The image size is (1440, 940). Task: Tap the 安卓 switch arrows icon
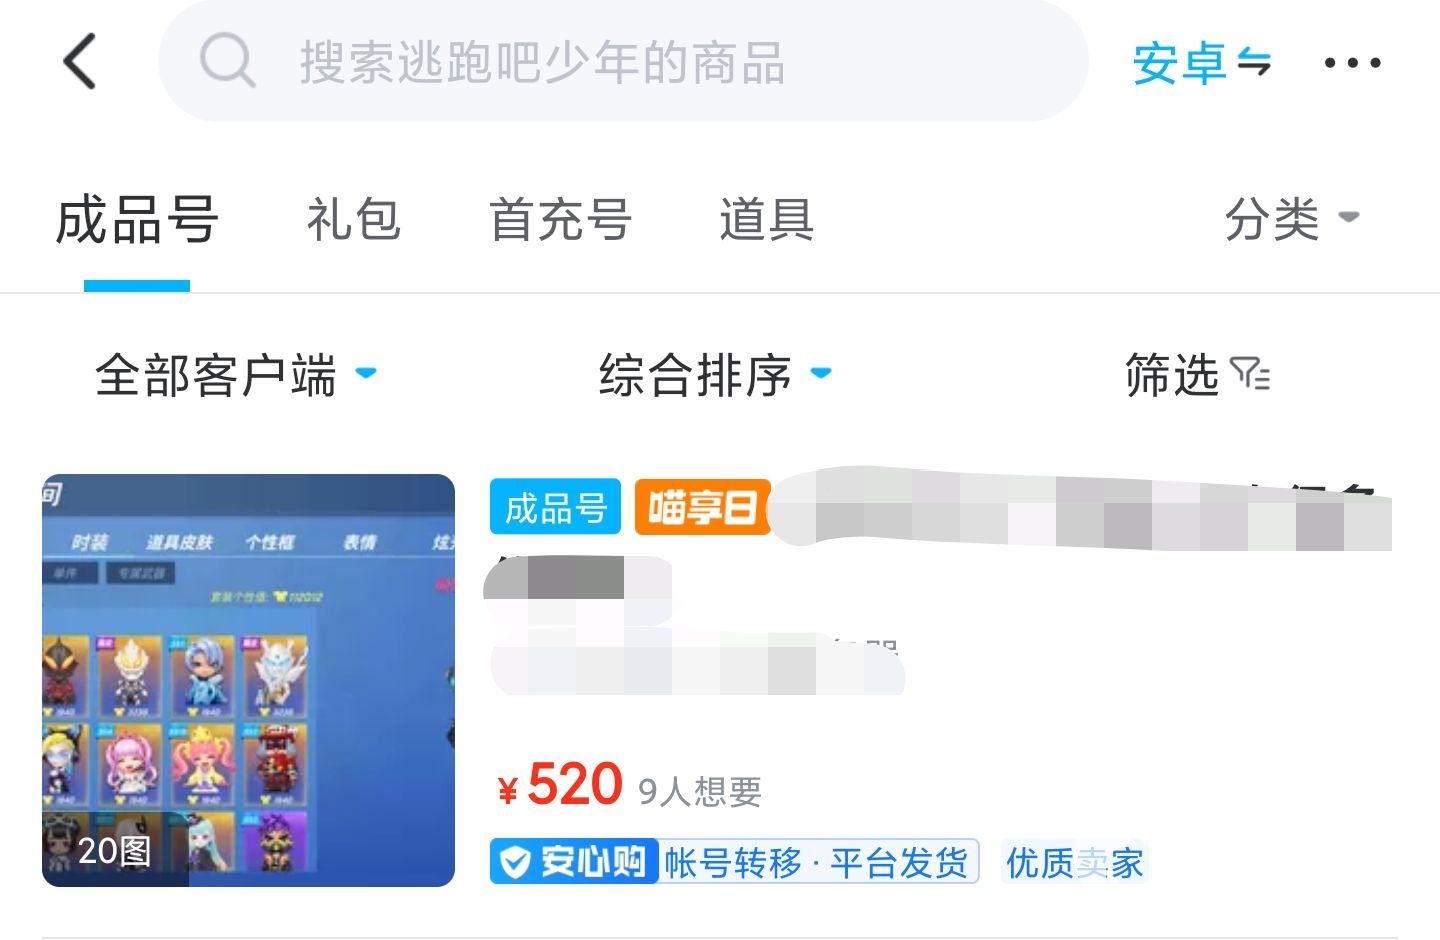point(1254,63)
